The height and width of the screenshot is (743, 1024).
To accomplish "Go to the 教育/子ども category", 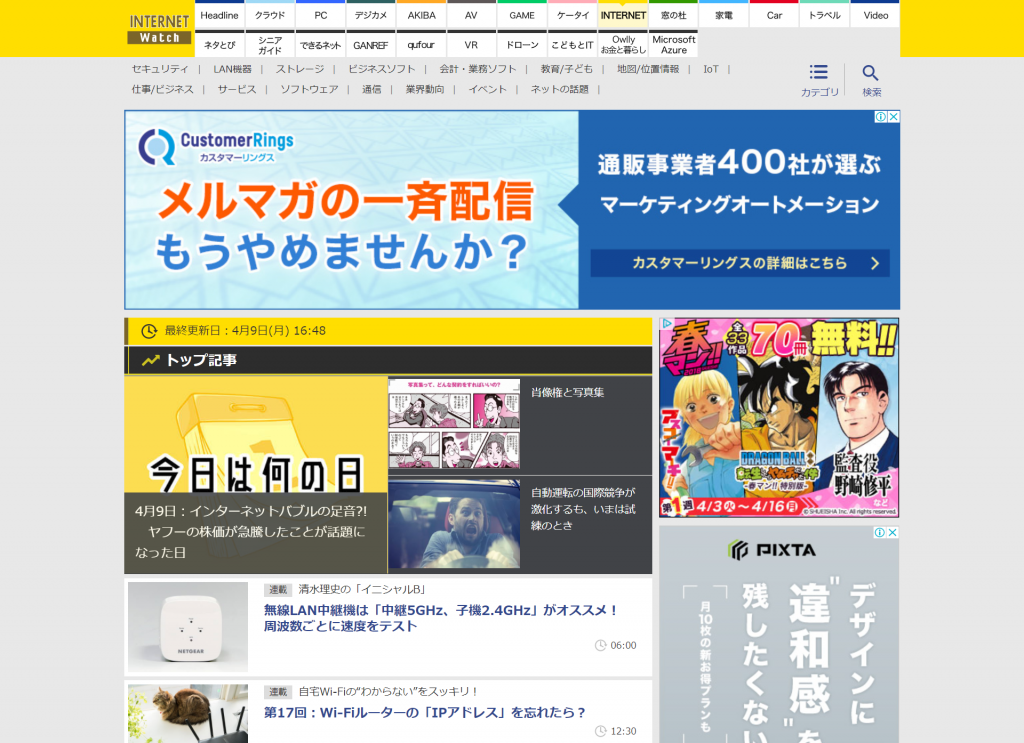I will (567, 69).
